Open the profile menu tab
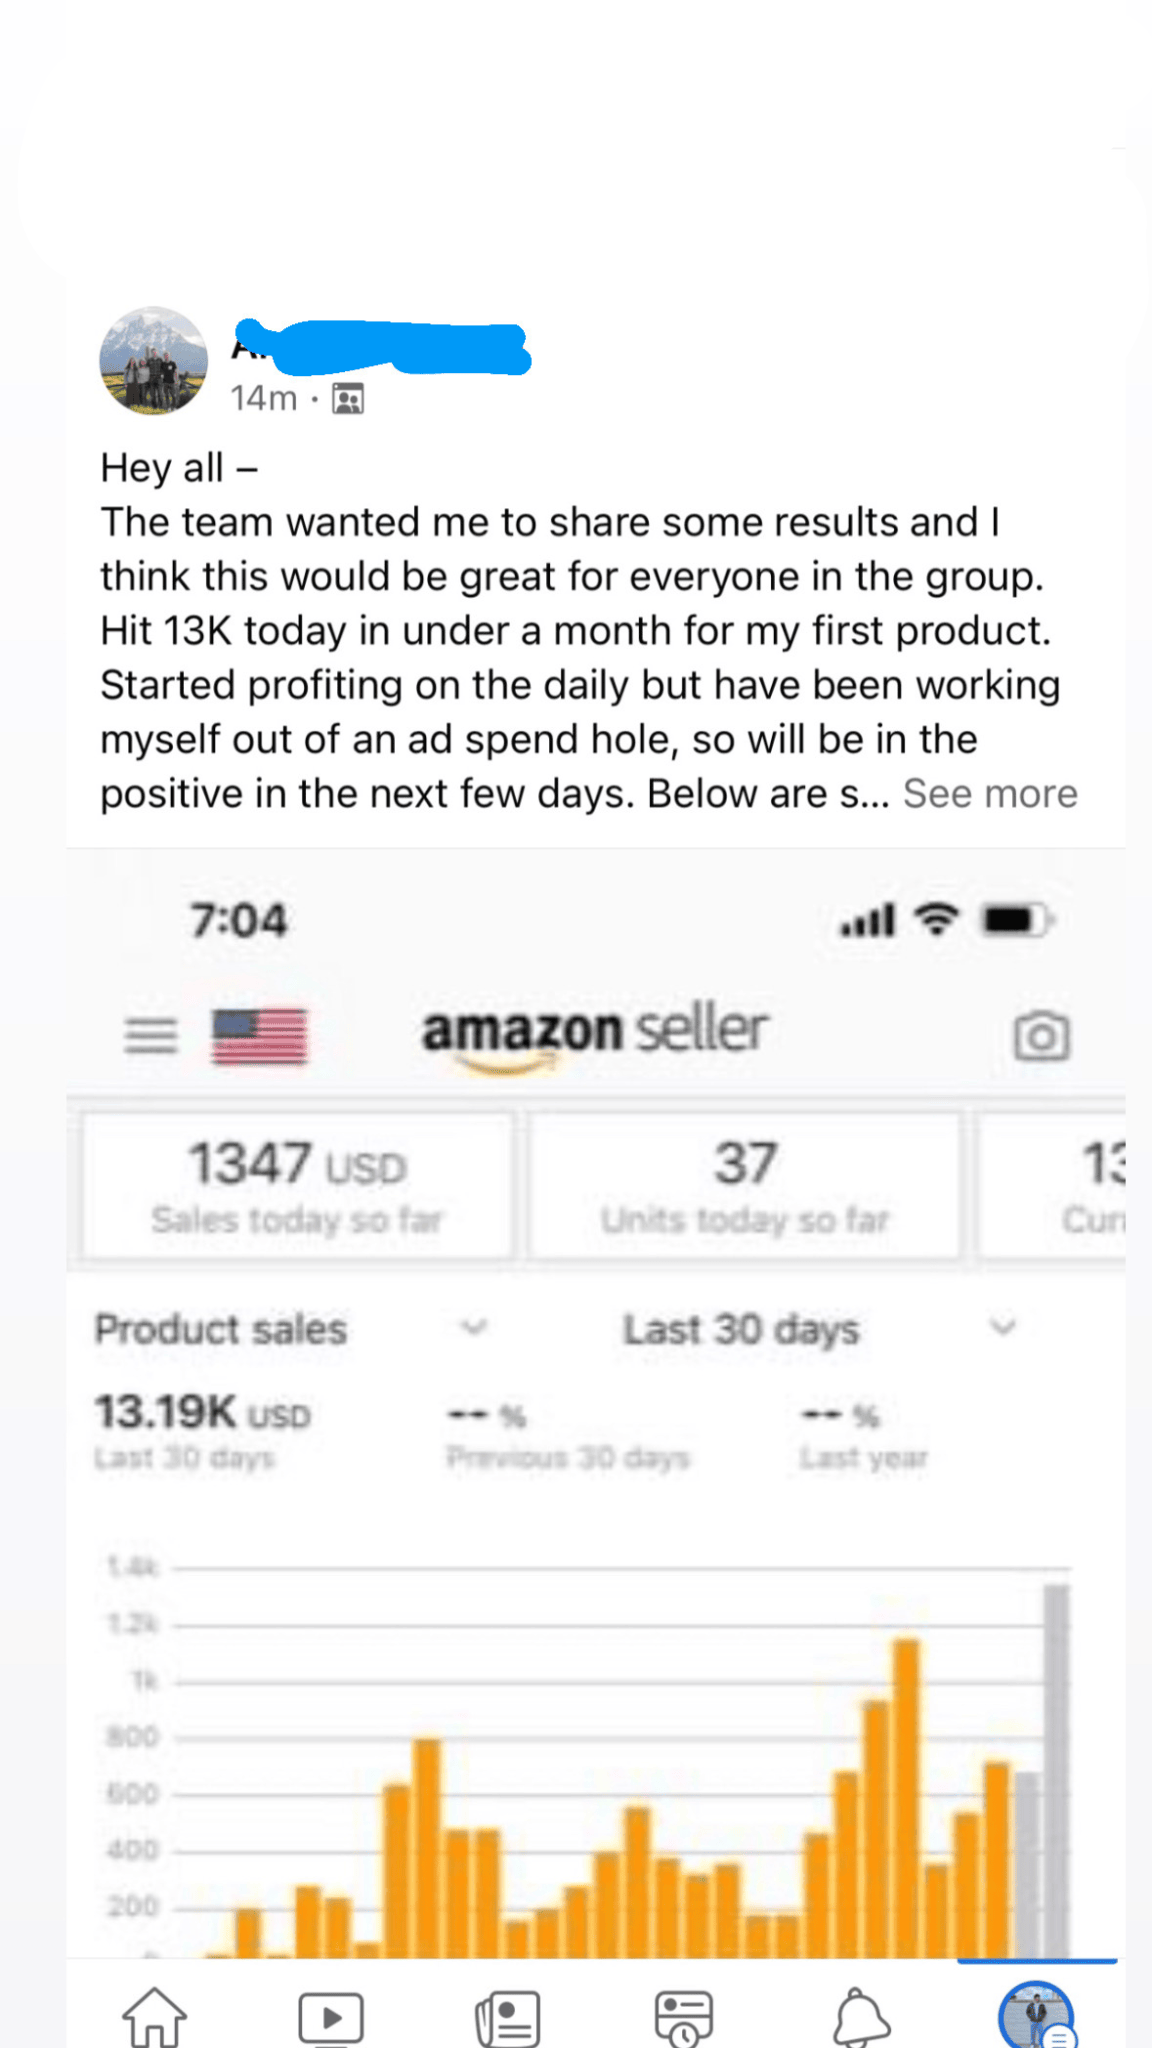The image size is (1152, 2048). (1036, 2016)
